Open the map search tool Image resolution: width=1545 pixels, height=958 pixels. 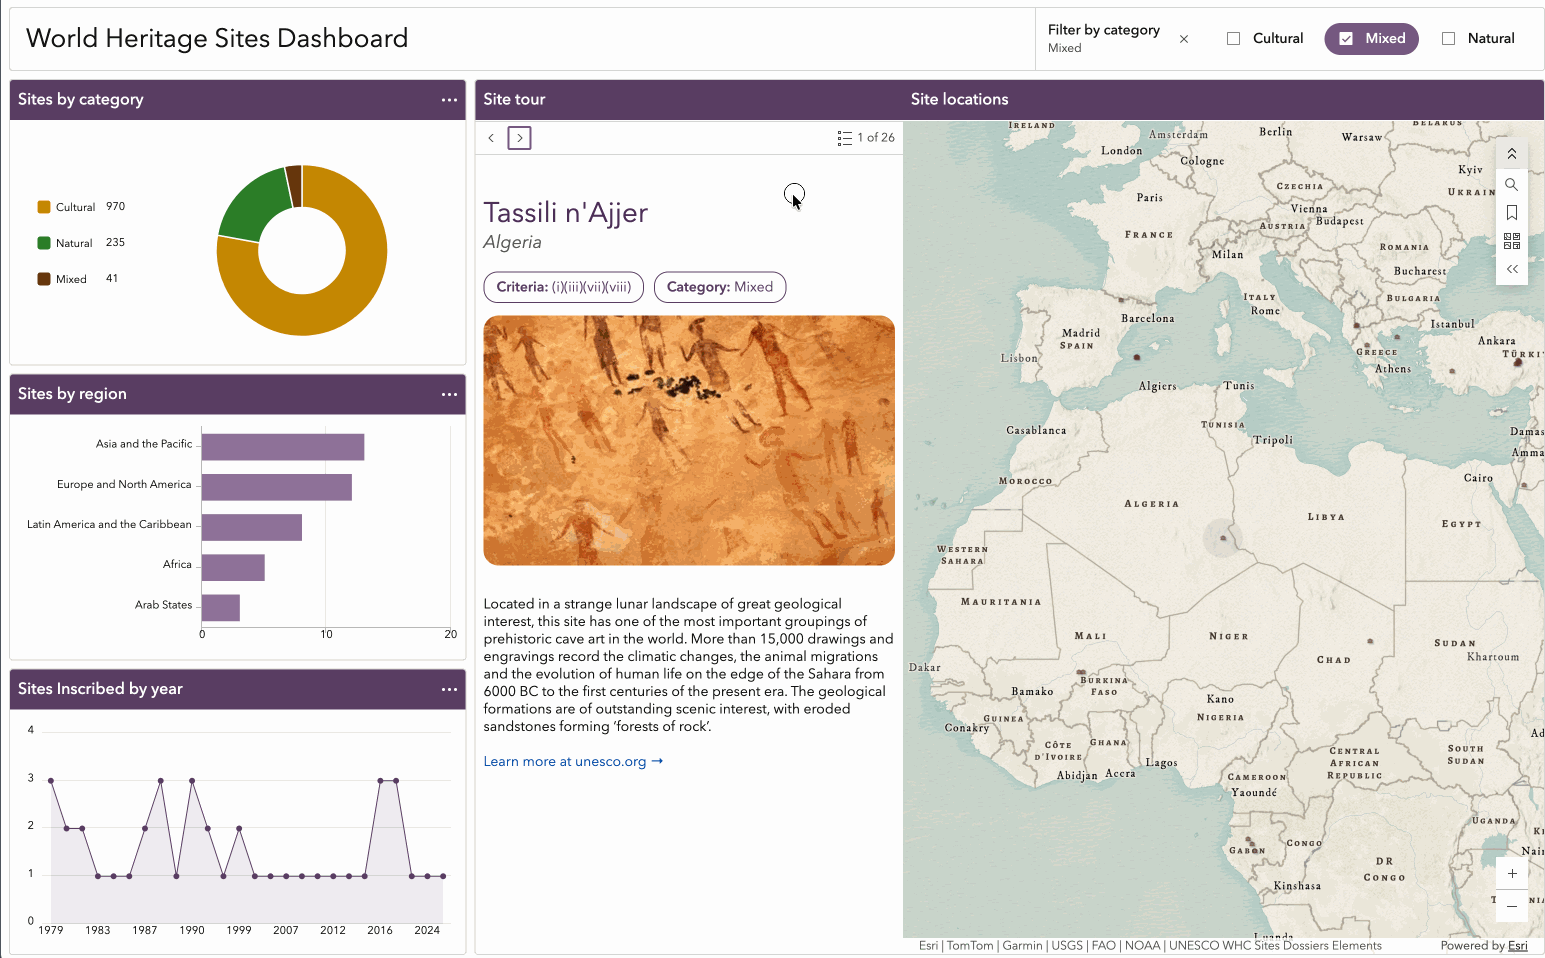(1511, 184)
